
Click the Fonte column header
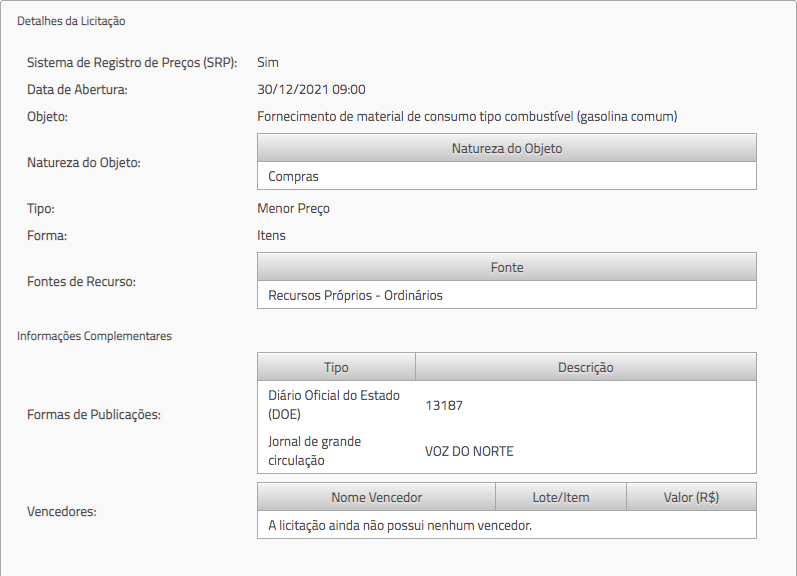506,267
